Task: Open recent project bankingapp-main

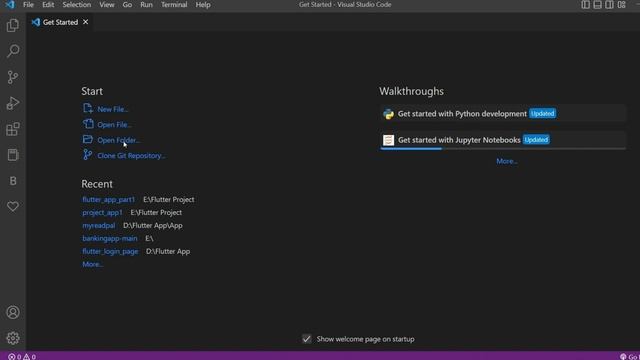Action: pos(110,238)
